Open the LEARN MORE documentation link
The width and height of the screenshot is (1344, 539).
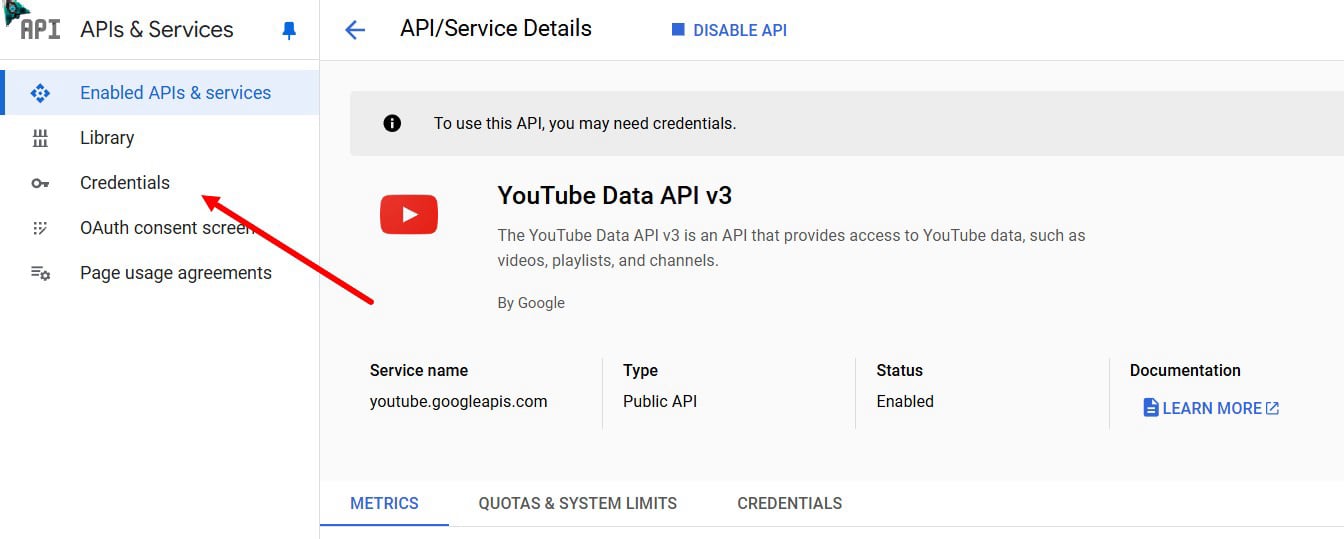pos(1211,408)
